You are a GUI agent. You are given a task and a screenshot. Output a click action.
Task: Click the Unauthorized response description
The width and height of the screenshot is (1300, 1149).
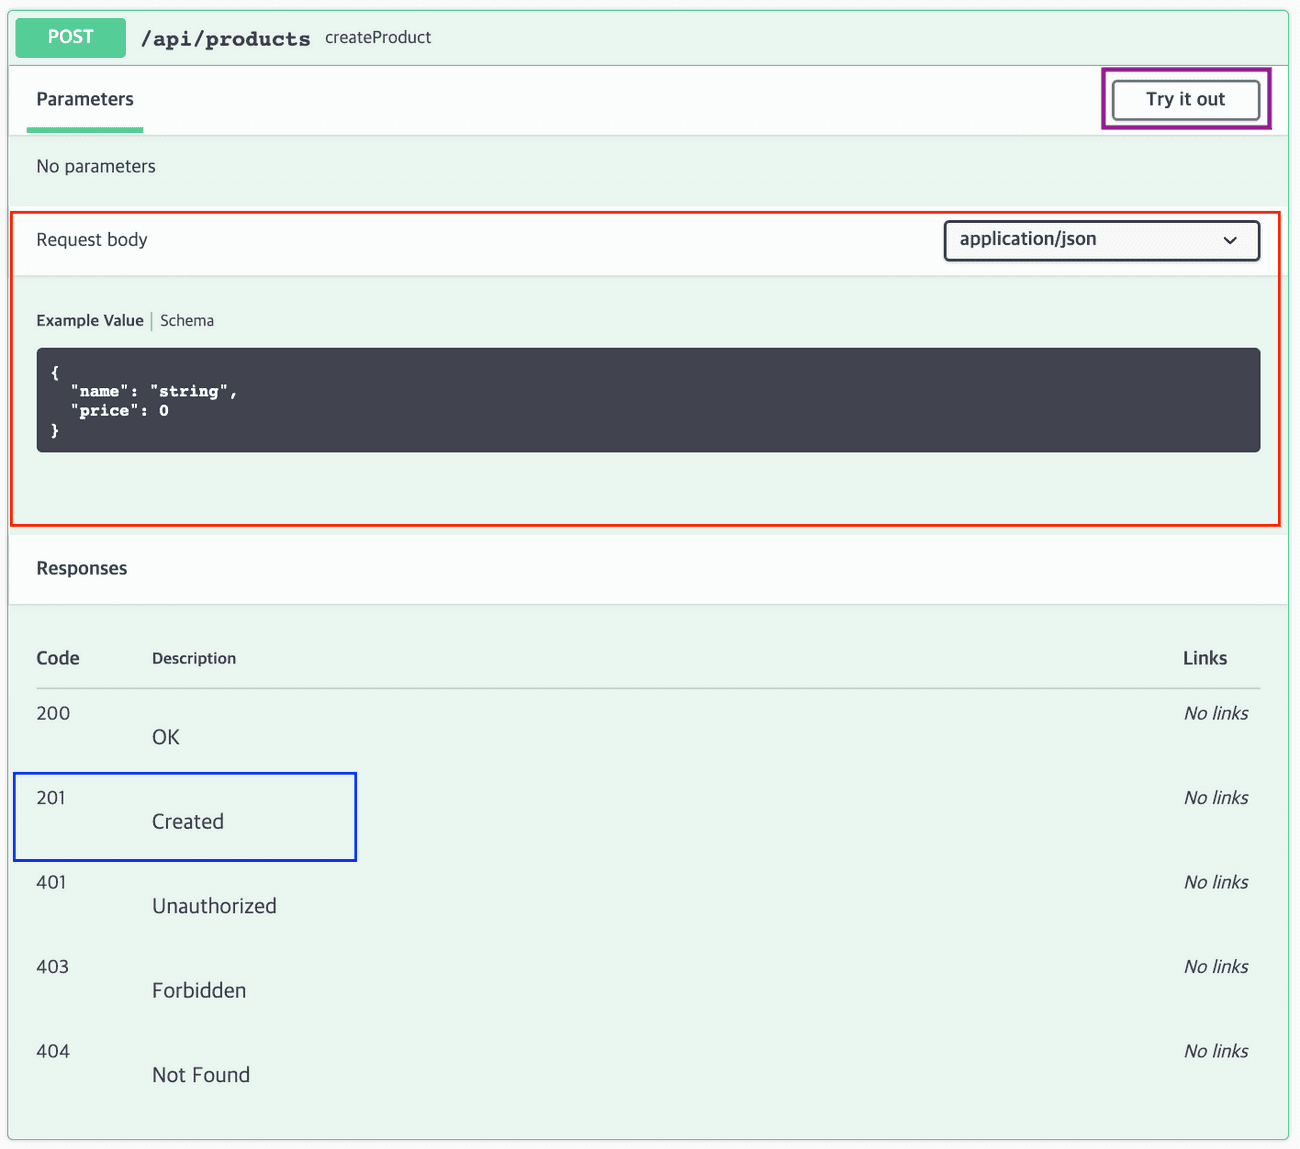click(x=214, y=906)
